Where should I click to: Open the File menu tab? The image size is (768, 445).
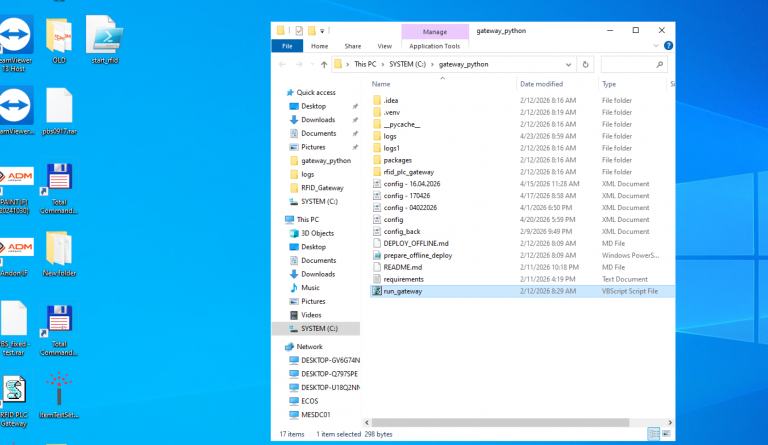pos(288,46)
